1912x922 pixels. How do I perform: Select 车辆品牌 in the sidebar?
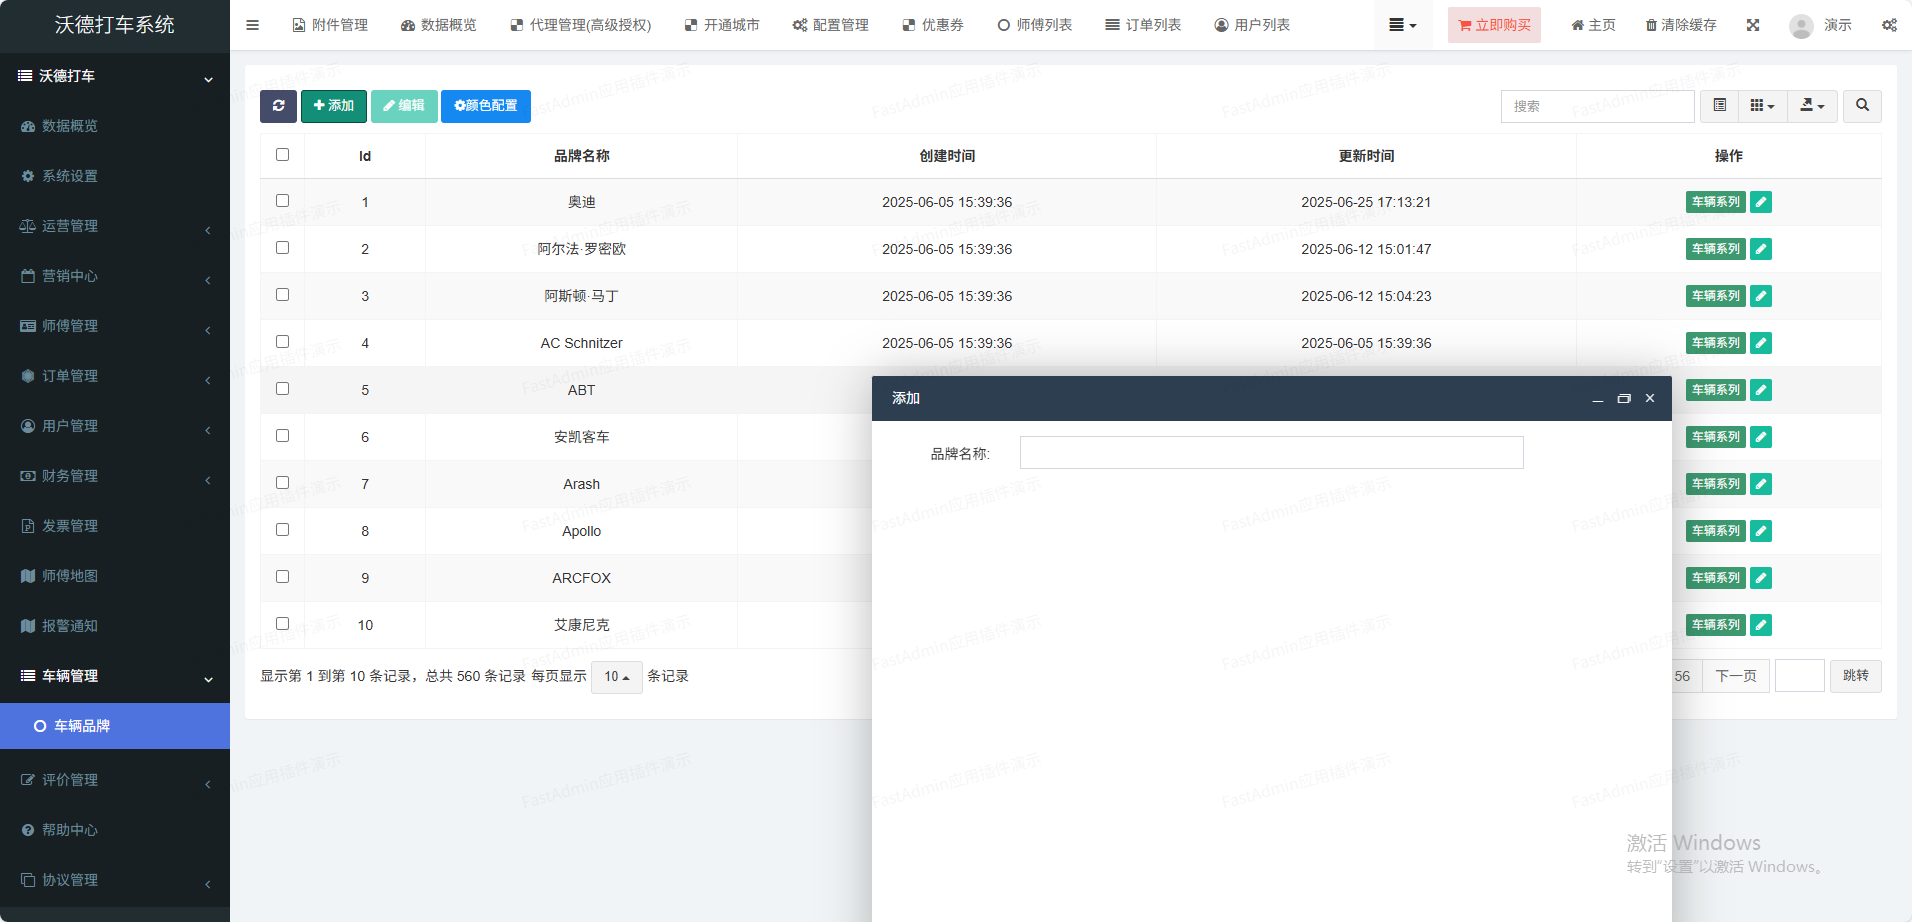click(x=115, y=726)
